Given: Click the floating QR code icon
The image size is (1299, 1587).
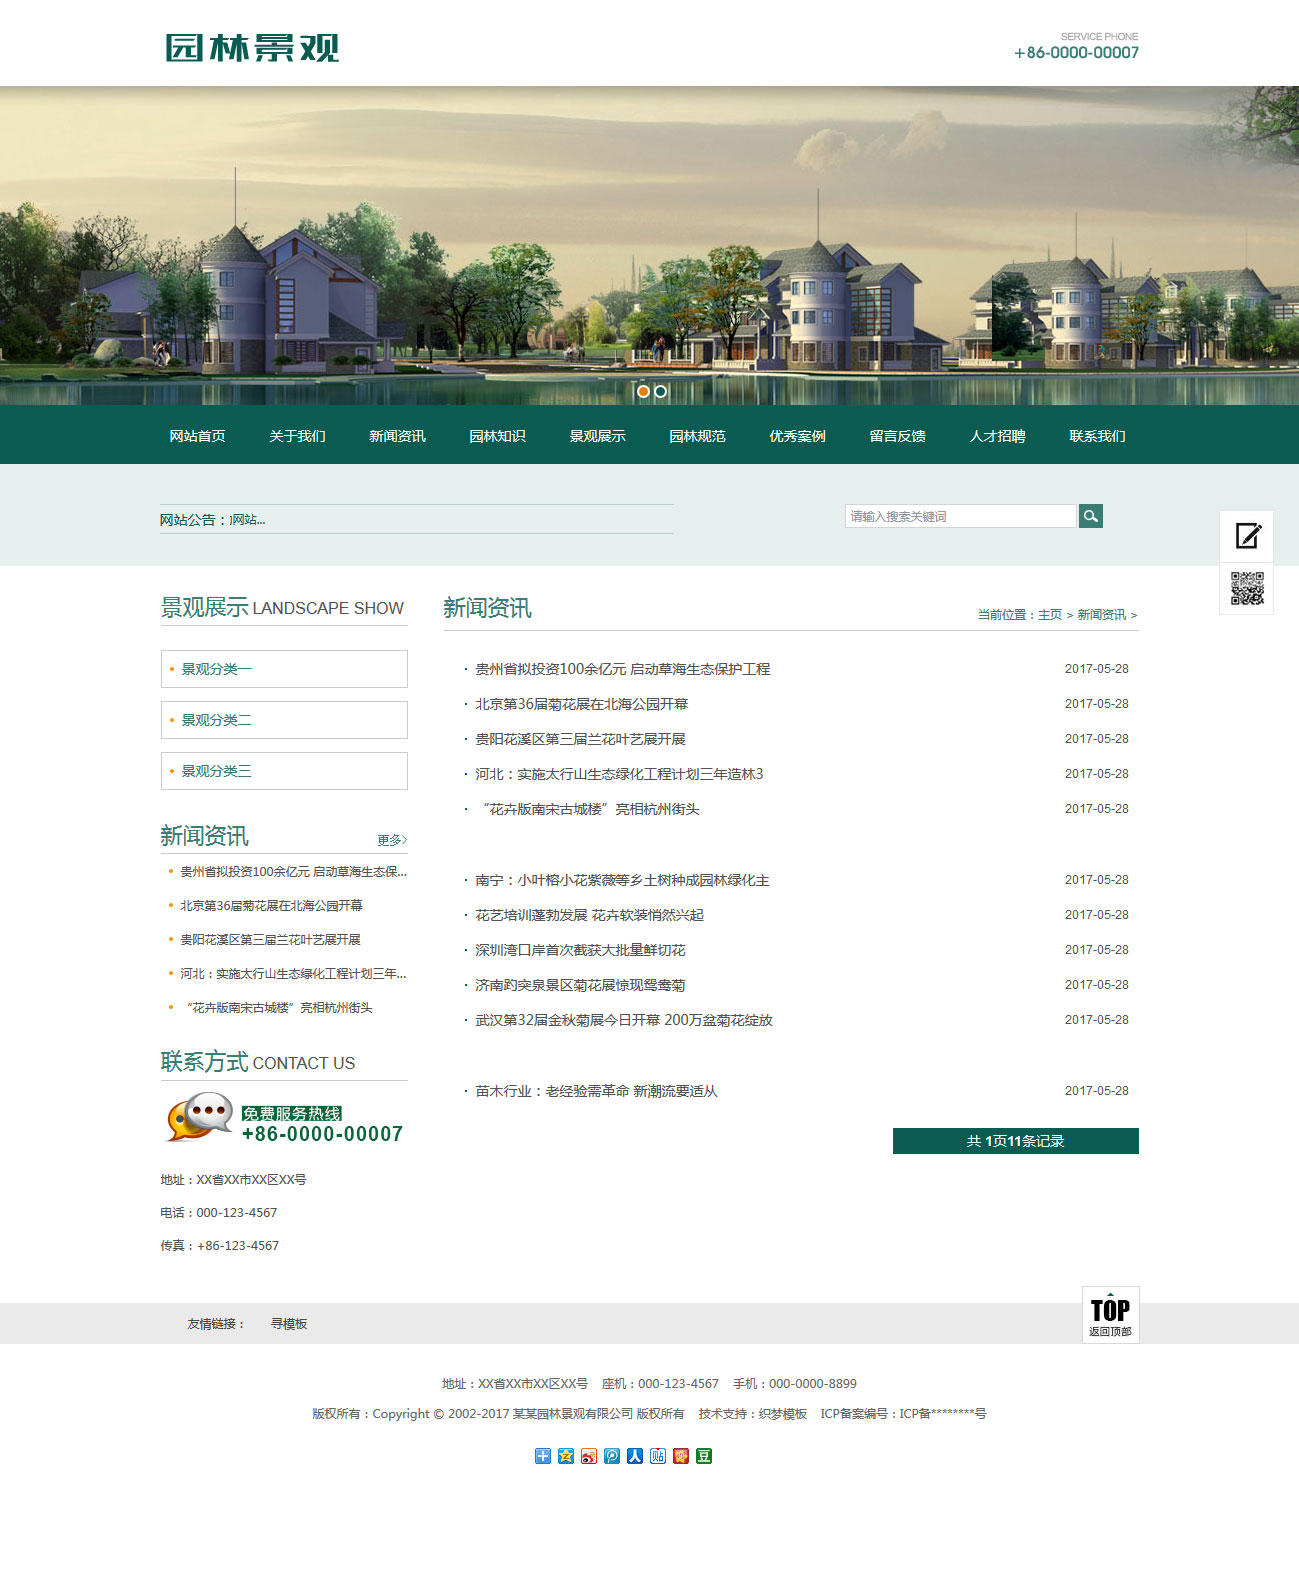Looking at the screenshot, I should (x=1247, y=589).
